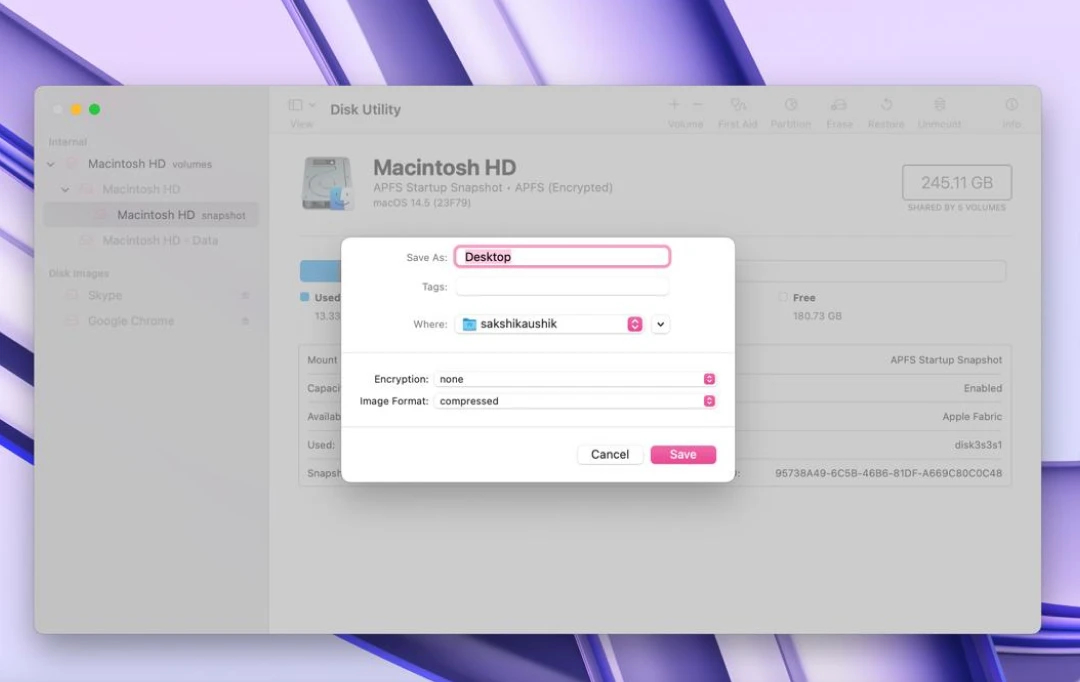Image resolution: width=1080 pixels, height=682 pixels.
Task: Click the Used legend label
Action: 327,298
